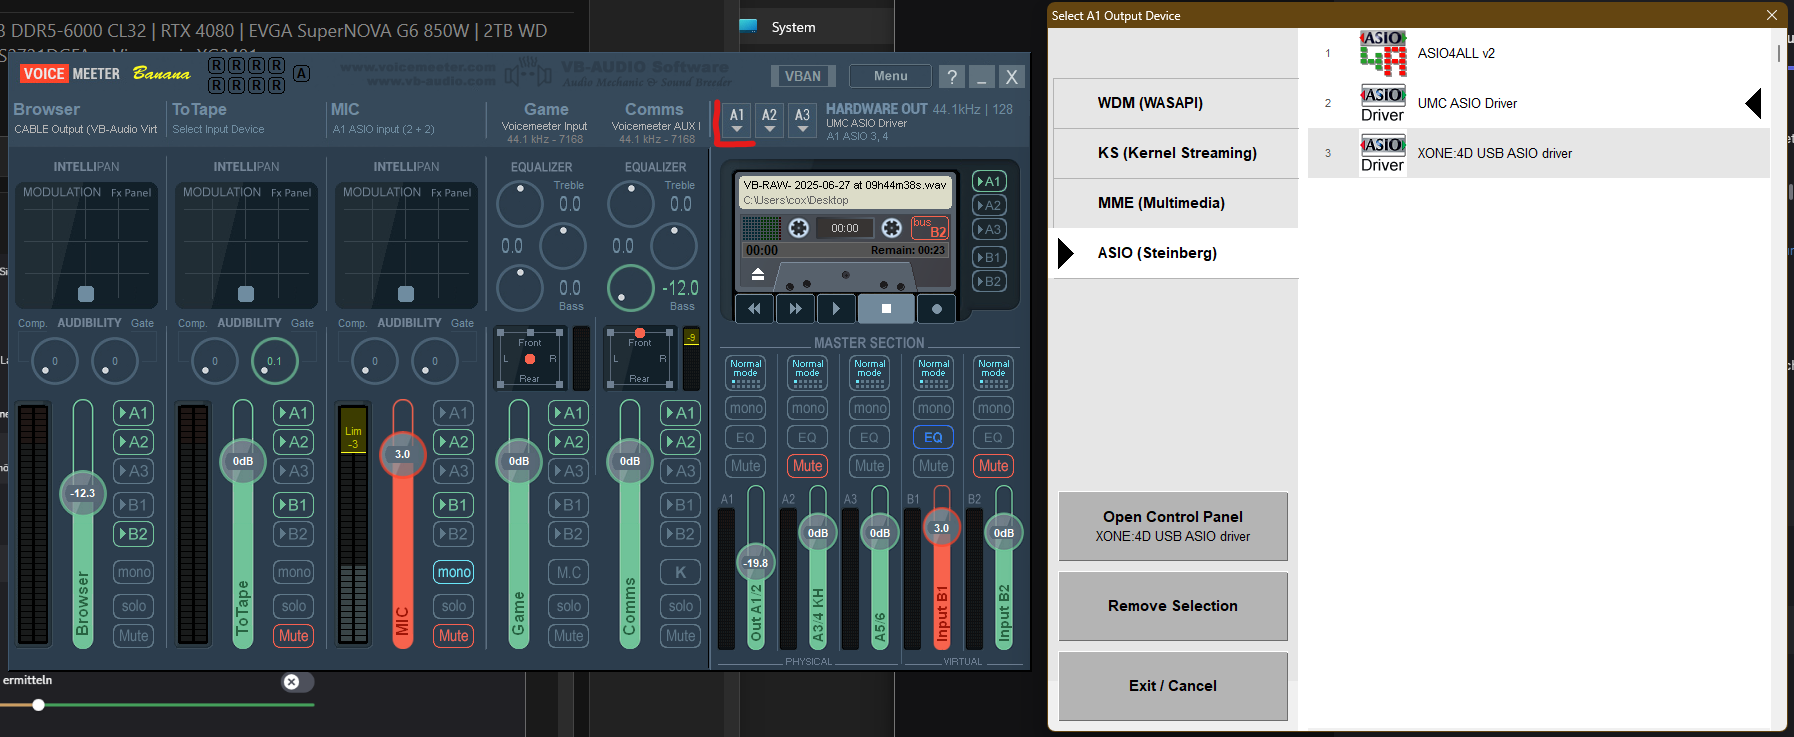1794x737 pixels.
Task: Clear the ermitteln search field
Action: (291, 682)
